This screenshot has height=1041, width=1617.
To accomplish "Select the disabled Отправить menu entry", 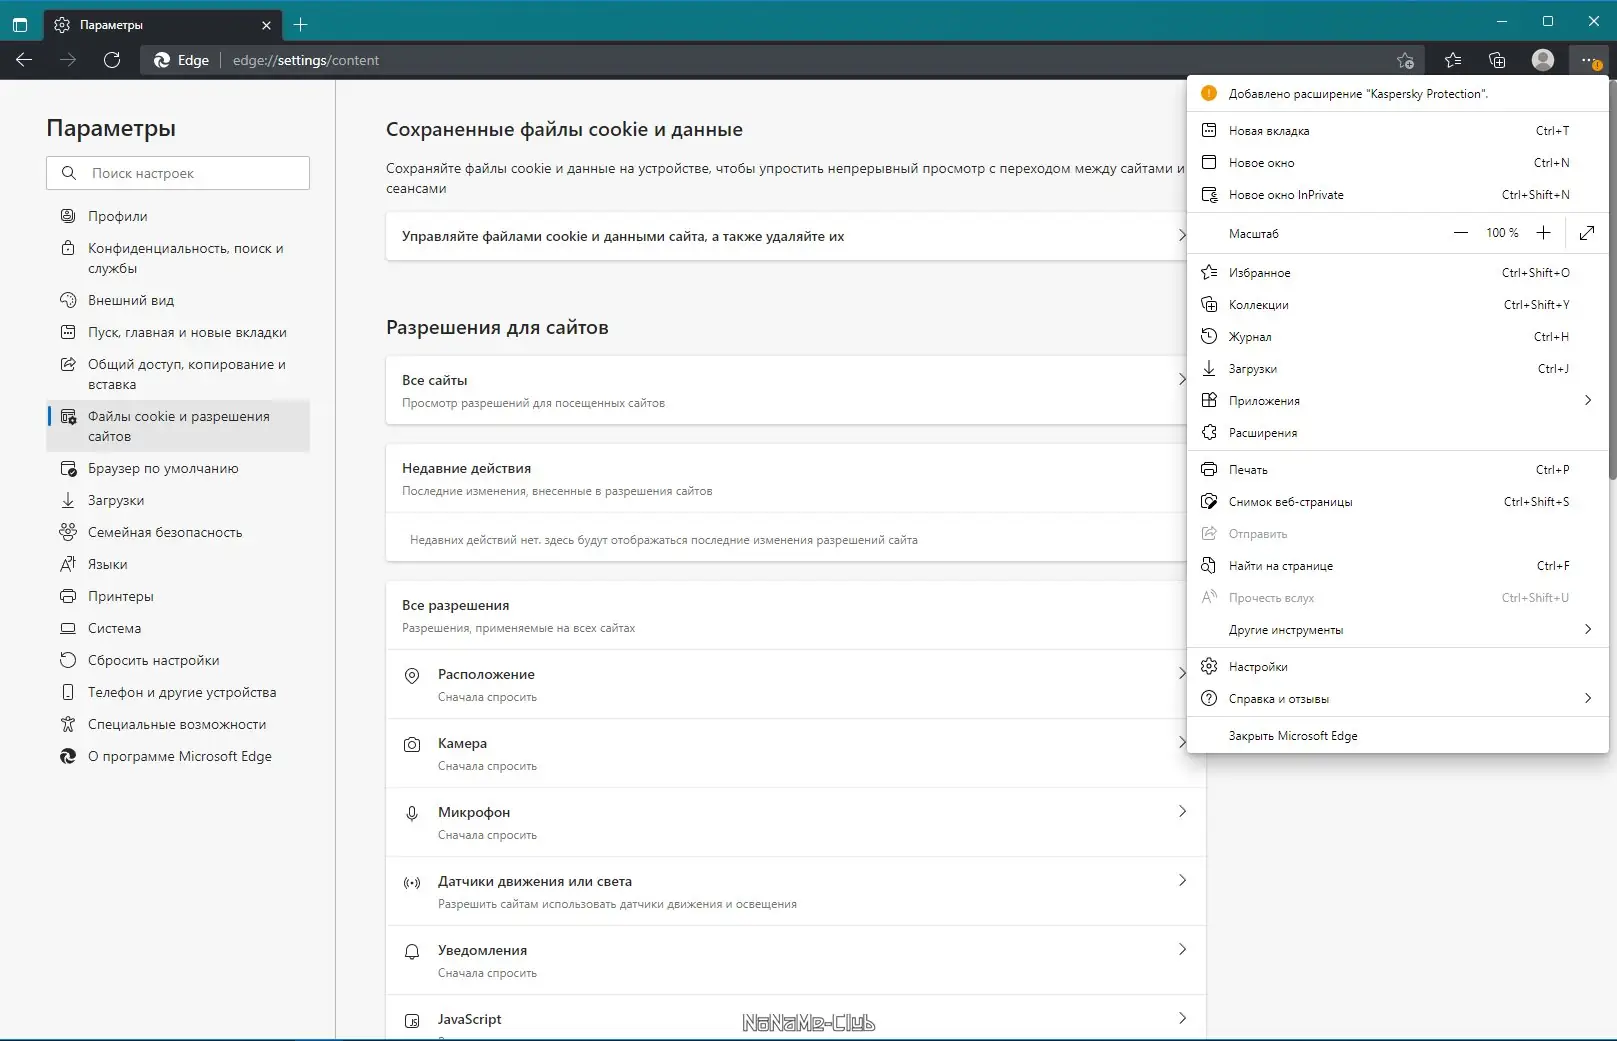I will (x=1398, y=533).
